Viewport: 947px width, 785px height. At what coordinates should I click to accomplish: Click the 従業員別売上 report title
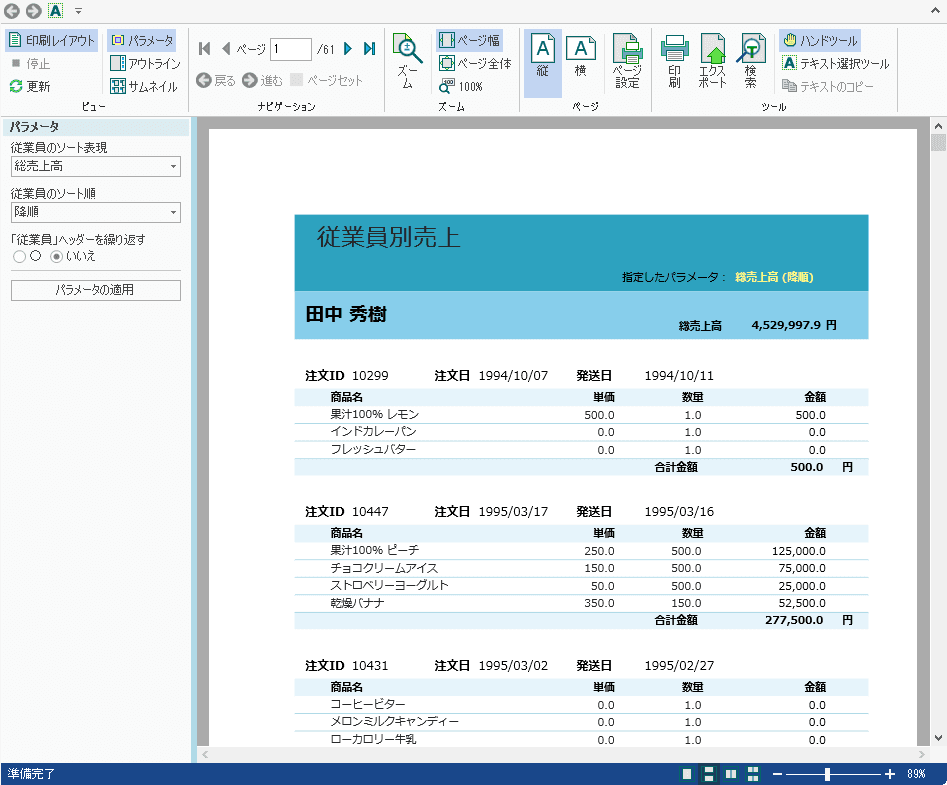(389, 237)
